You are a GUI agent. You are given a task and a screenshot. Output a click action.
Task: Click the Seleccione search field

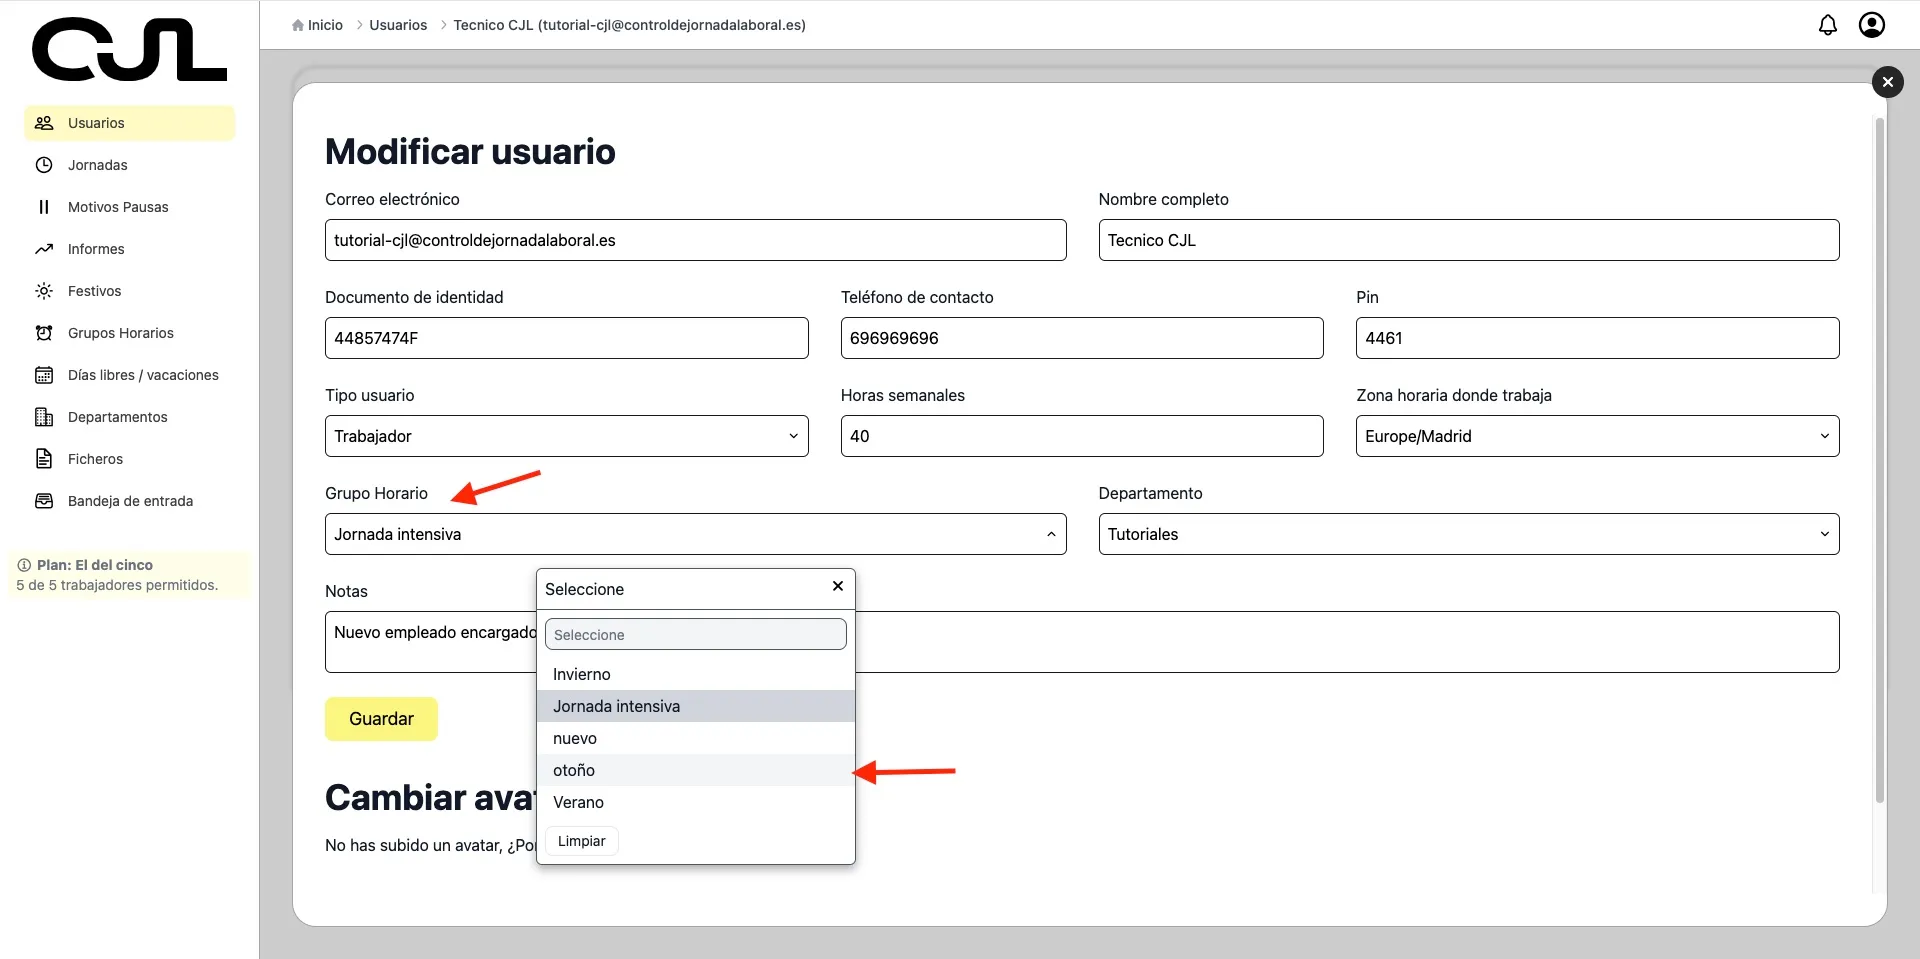tap(695, 635)
